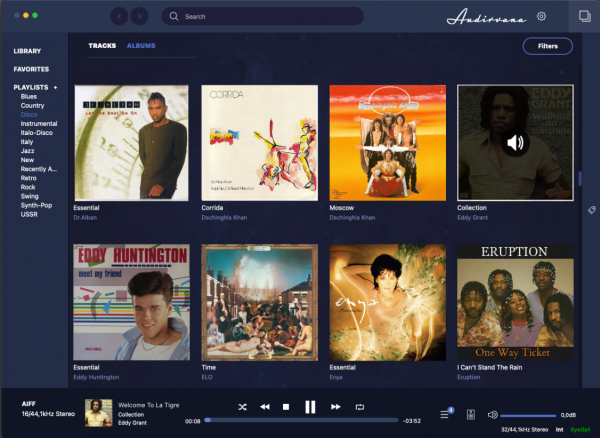Open Audirvana settings gear
Viewport: 600px width, 438px height.
(541, 16)
